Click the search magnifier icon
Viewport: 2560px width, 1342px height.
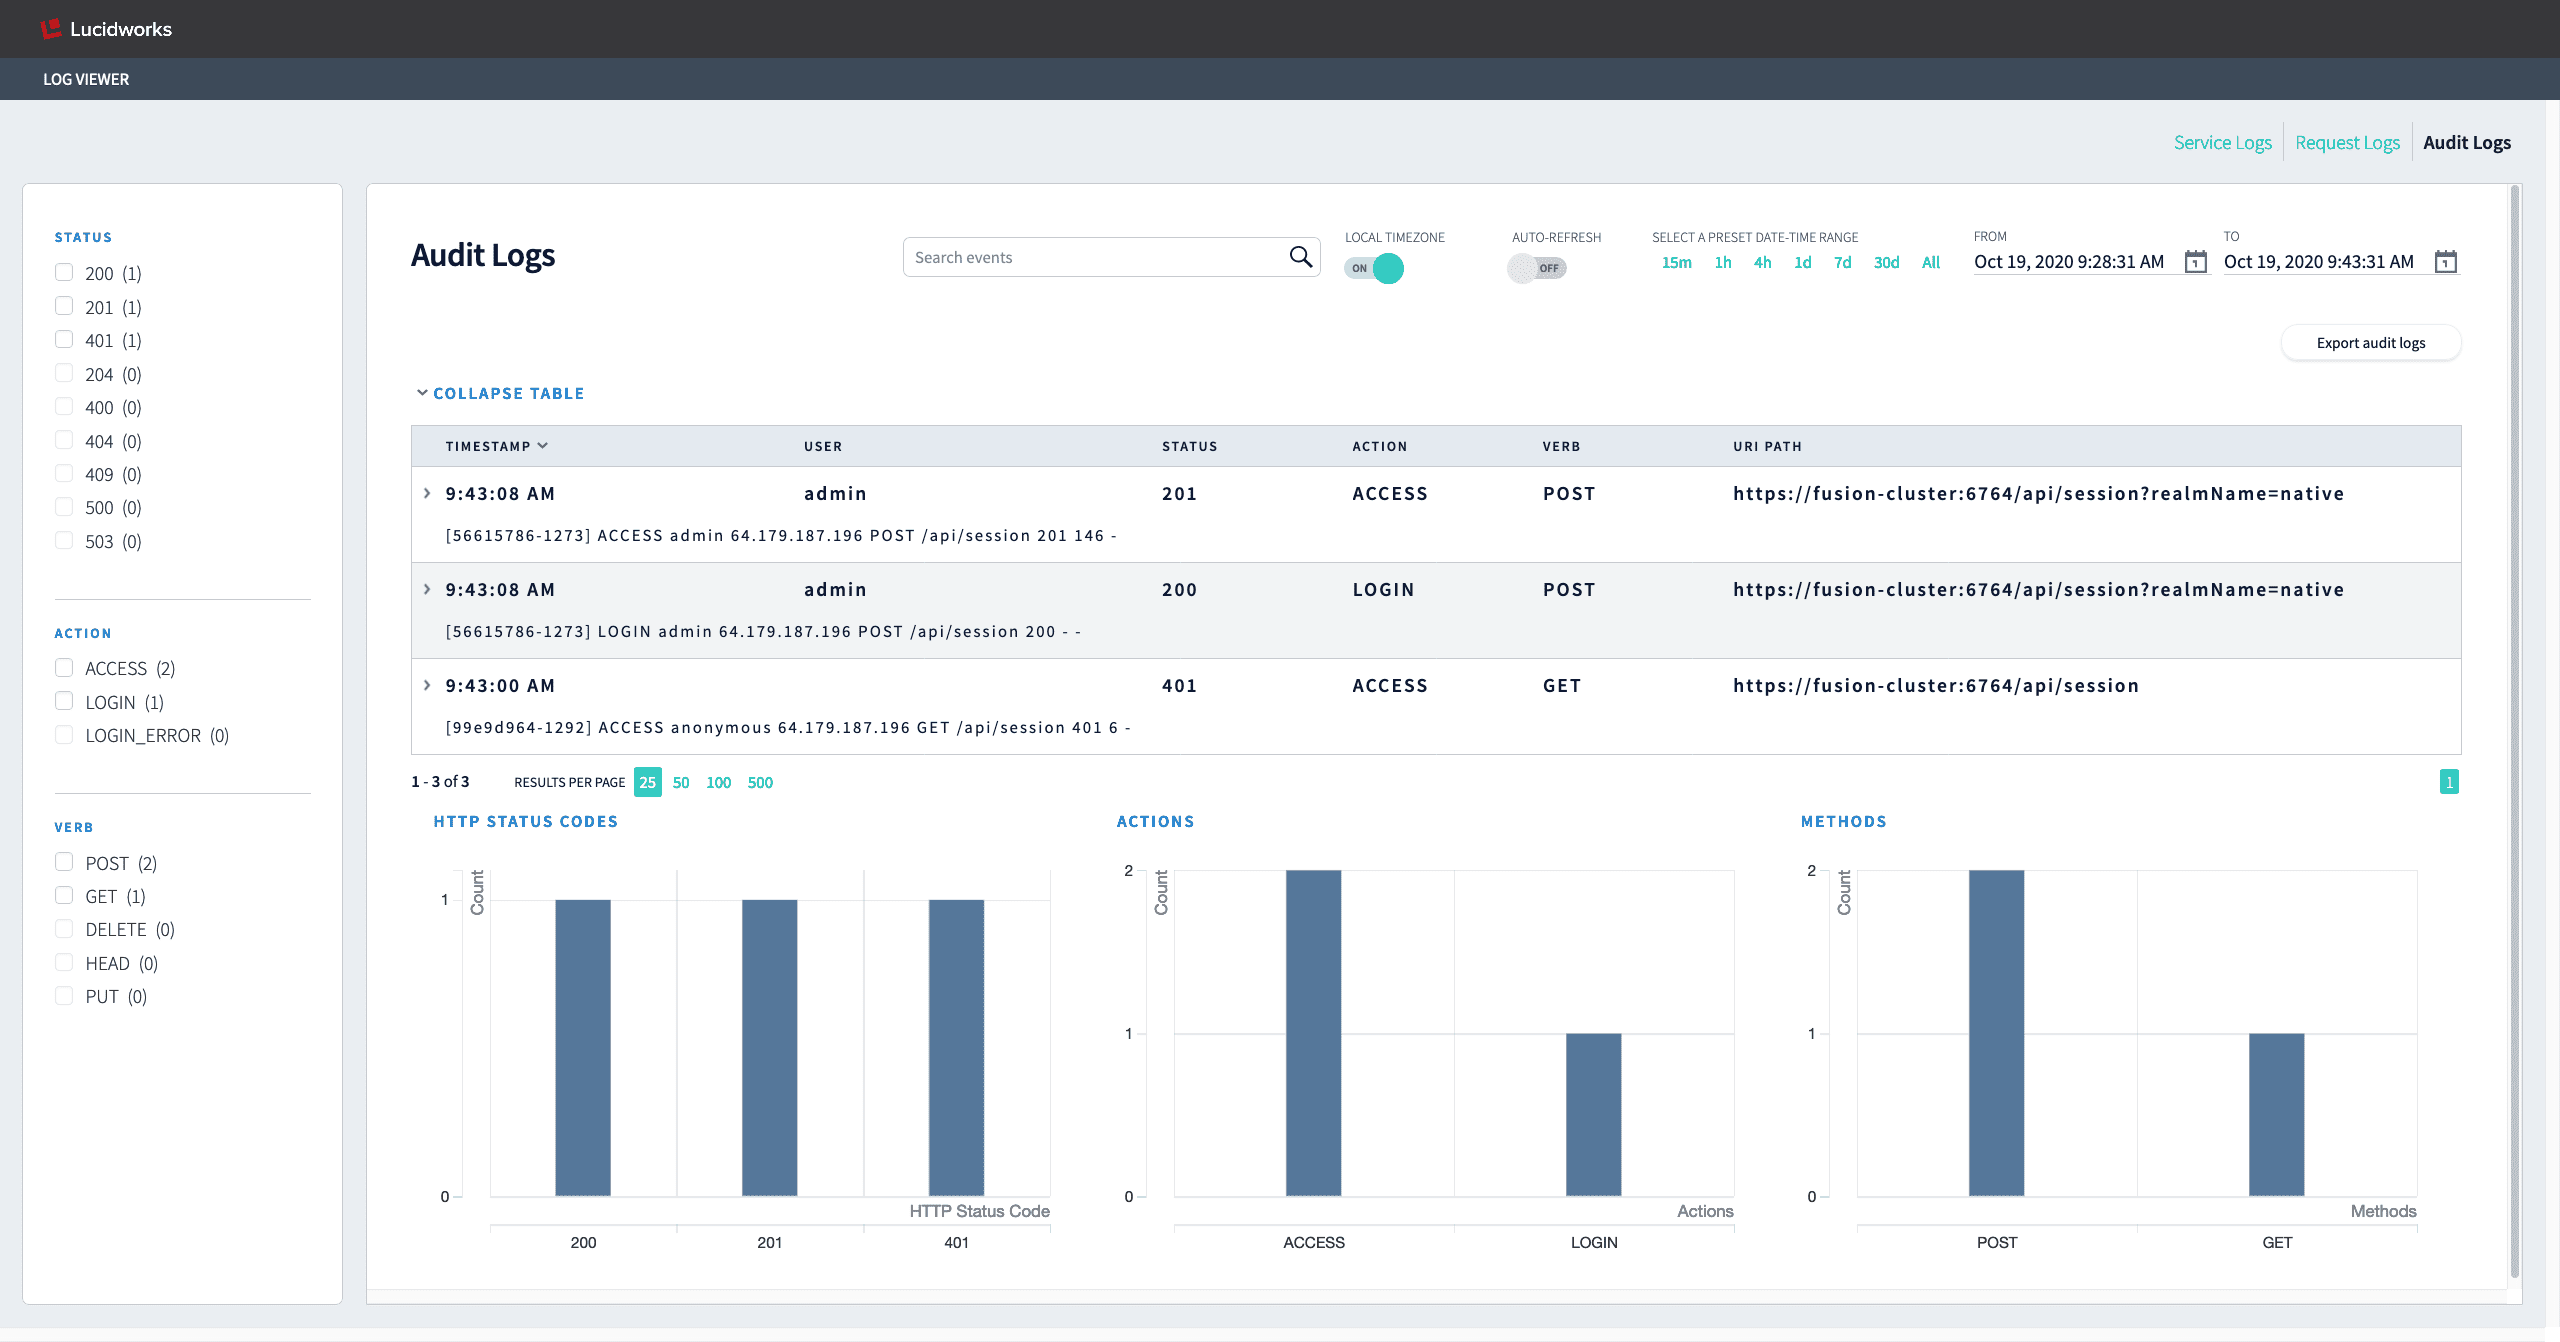pyautogui.click(x=1300, y=257)
